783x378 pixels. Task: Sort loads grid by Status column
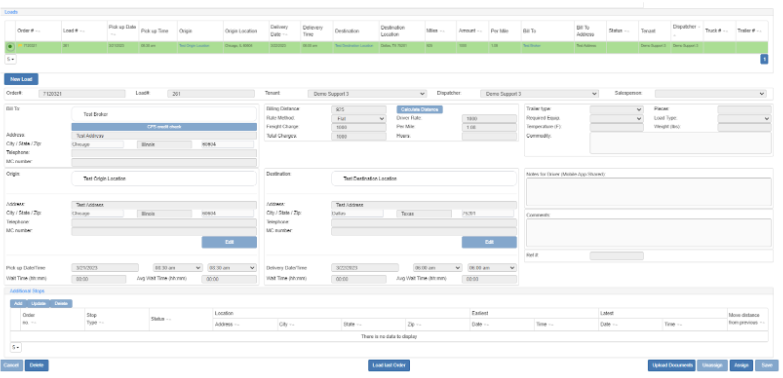point(618,31)
